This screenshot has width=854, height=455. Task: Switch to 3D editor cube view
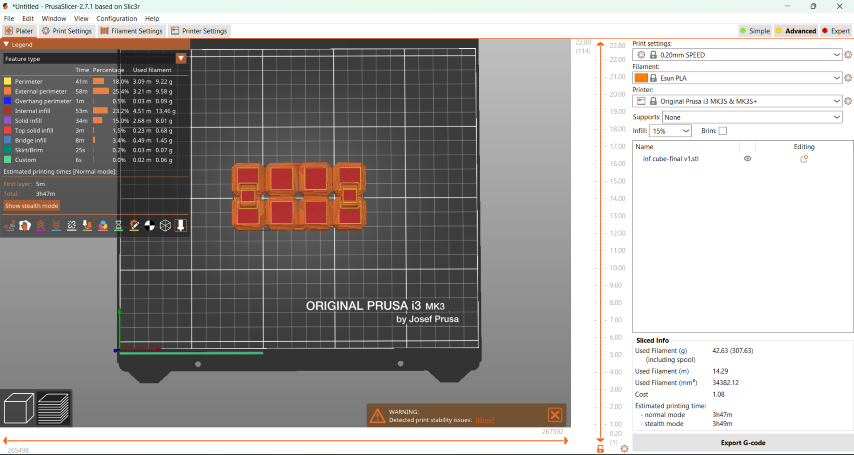click(x=19, y=408)
